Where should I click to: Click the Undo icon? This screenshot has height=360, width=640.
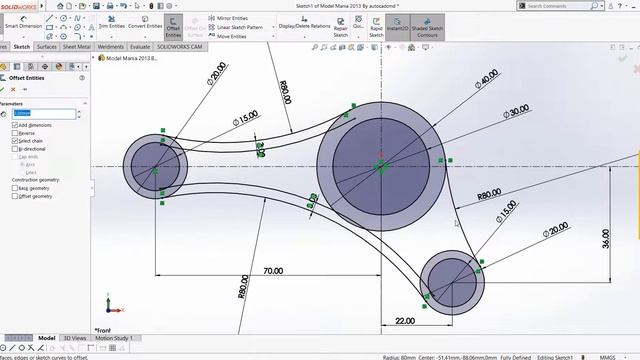(123, 6)
